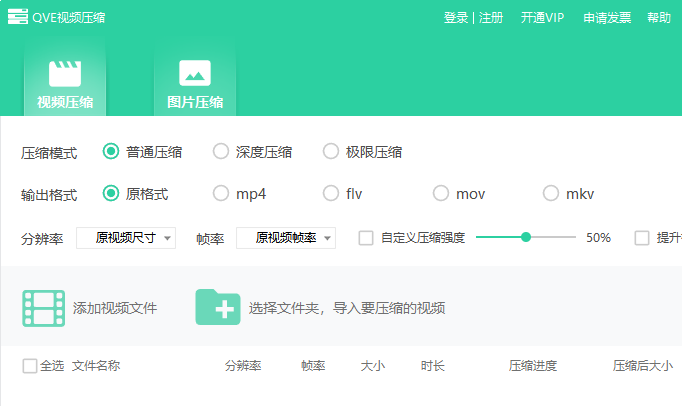Click the film strip add video icon

[x=43, y=308]
